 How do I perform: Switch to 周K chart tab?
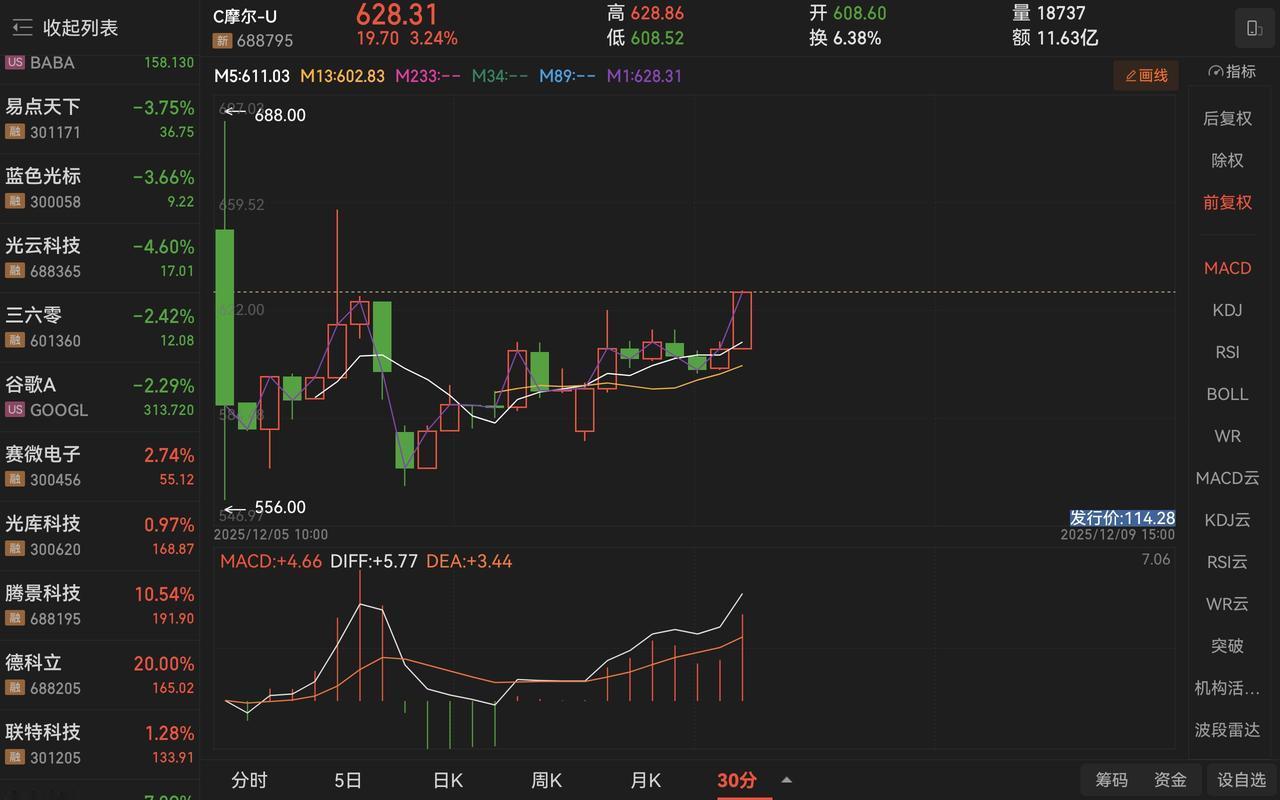(546, 780)
